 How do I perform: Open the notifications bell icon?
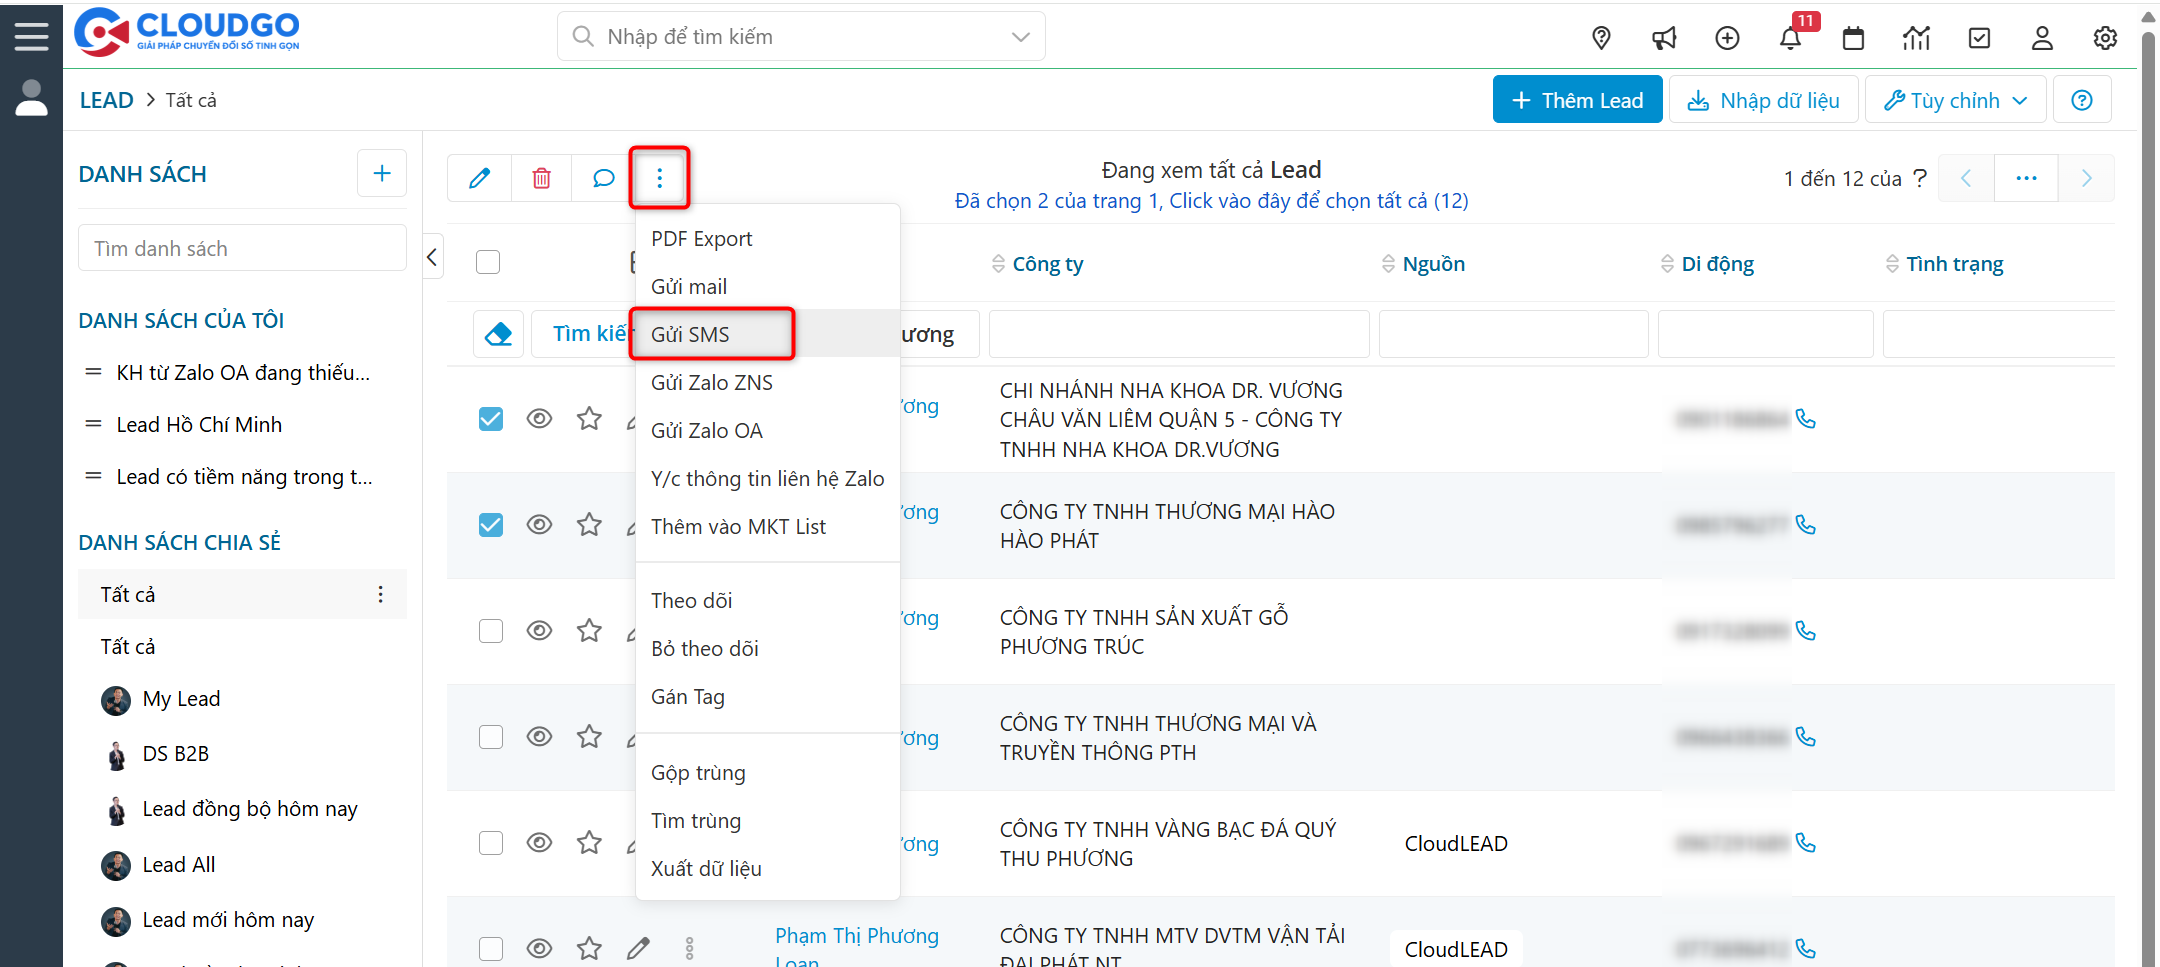[x=1790, y=38]
